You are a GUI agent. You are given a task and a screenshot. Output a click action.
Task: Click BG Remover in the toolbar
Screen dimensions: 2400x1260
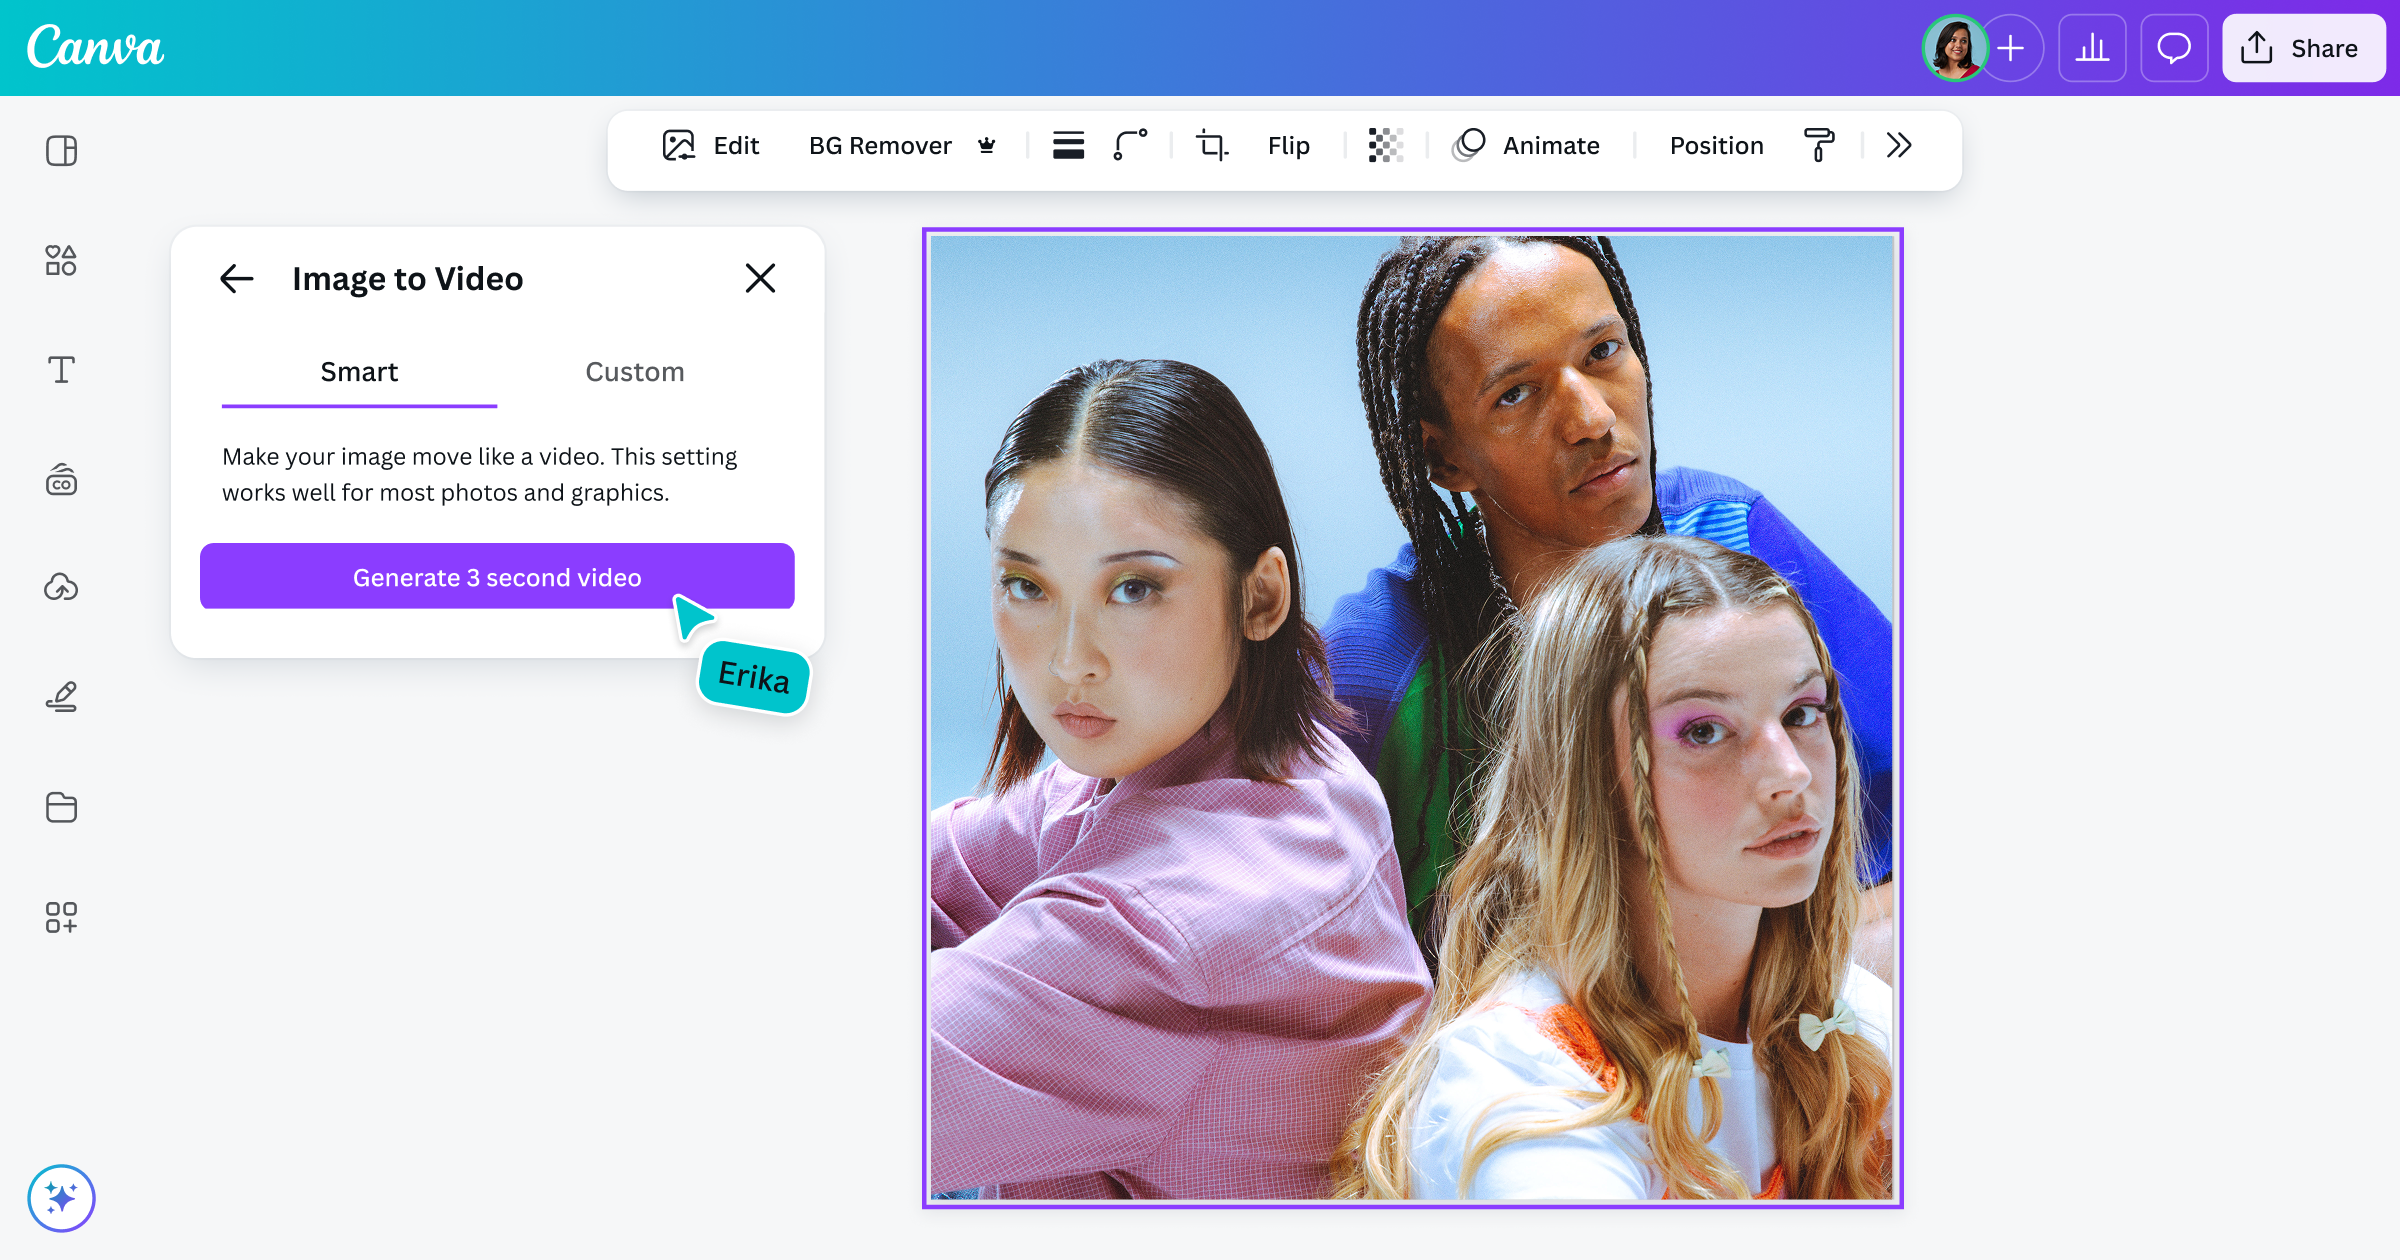880,146
